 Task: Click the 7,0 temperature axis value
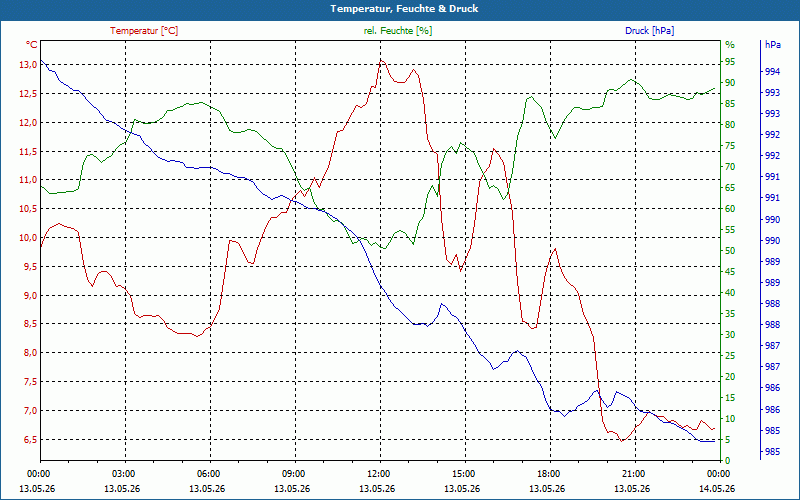[x=30, y=411]
